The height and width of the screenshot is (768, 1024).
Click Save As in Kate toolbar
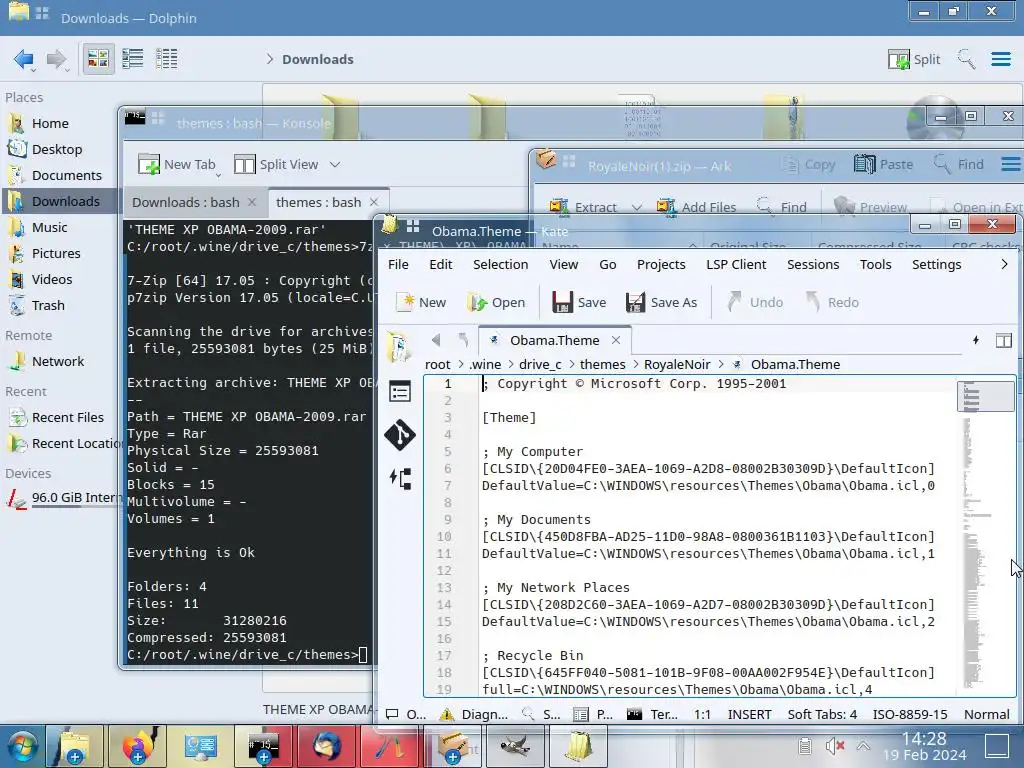661,302
